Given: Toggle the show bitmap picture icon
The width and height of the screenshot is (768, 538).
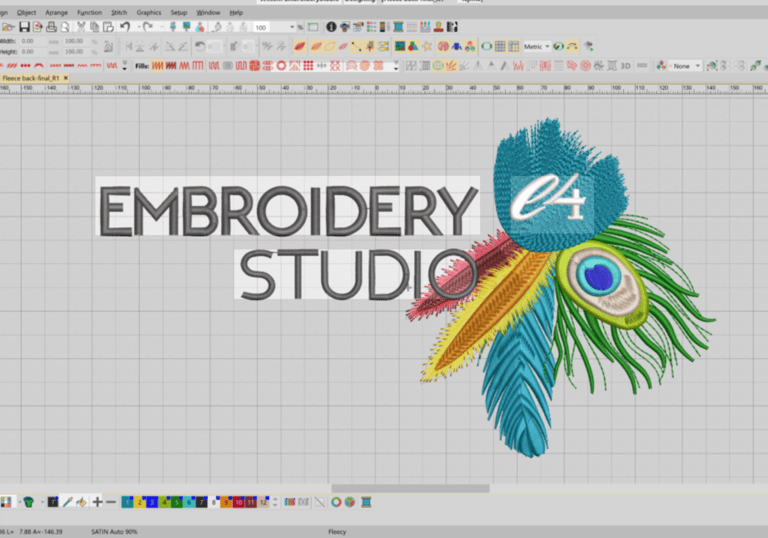Looking at the screenshot, I should click(400, 47).
